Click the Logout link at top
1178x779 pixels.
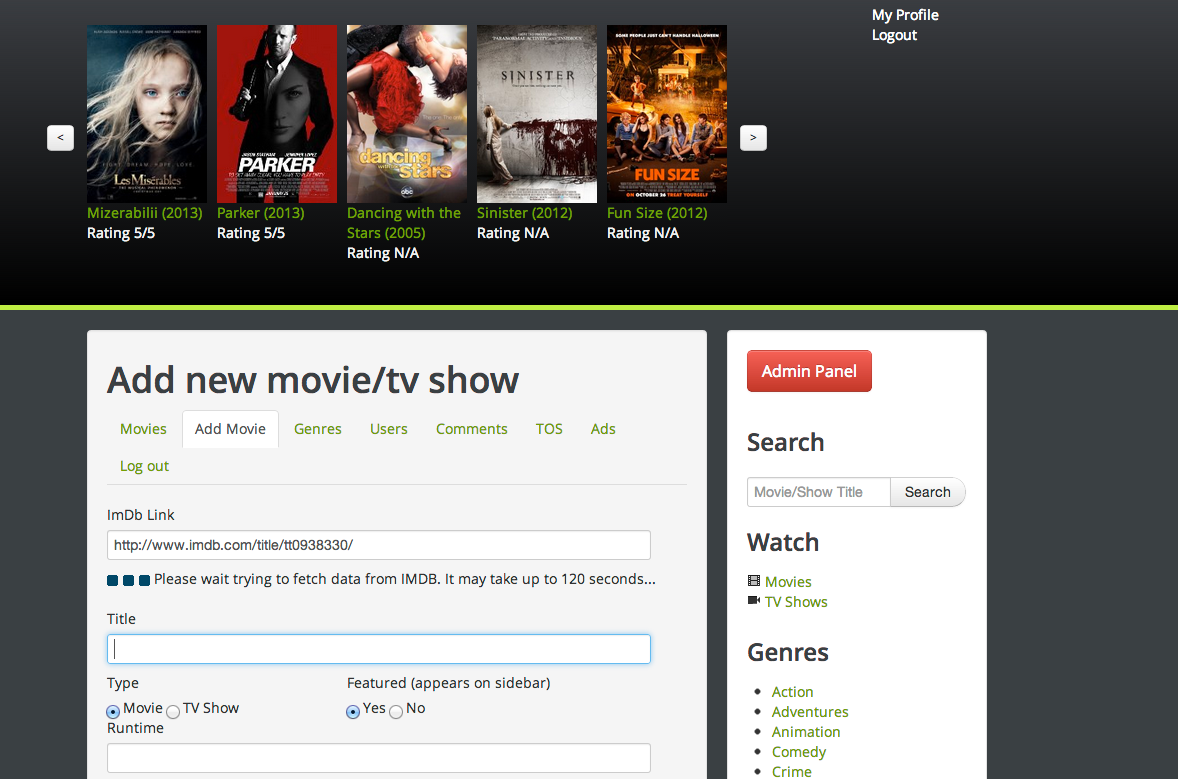coord(894,35)
